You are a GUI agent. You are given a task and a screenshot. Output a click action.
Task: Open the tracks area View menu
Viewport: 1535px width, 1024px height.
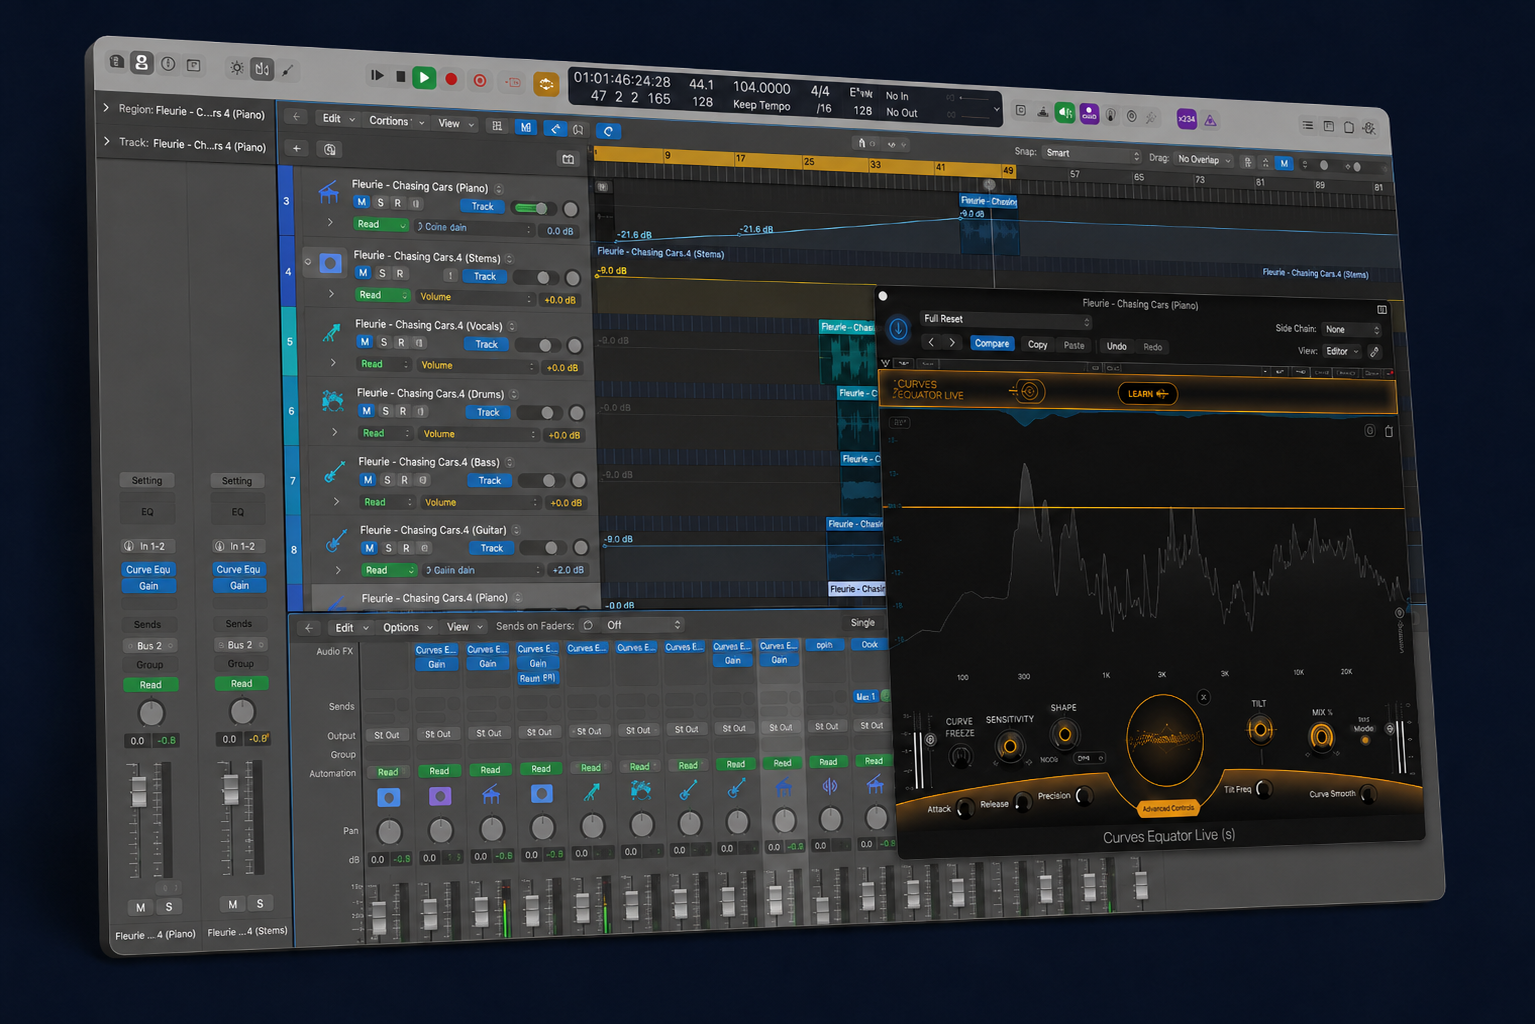[x=455, y=124]
